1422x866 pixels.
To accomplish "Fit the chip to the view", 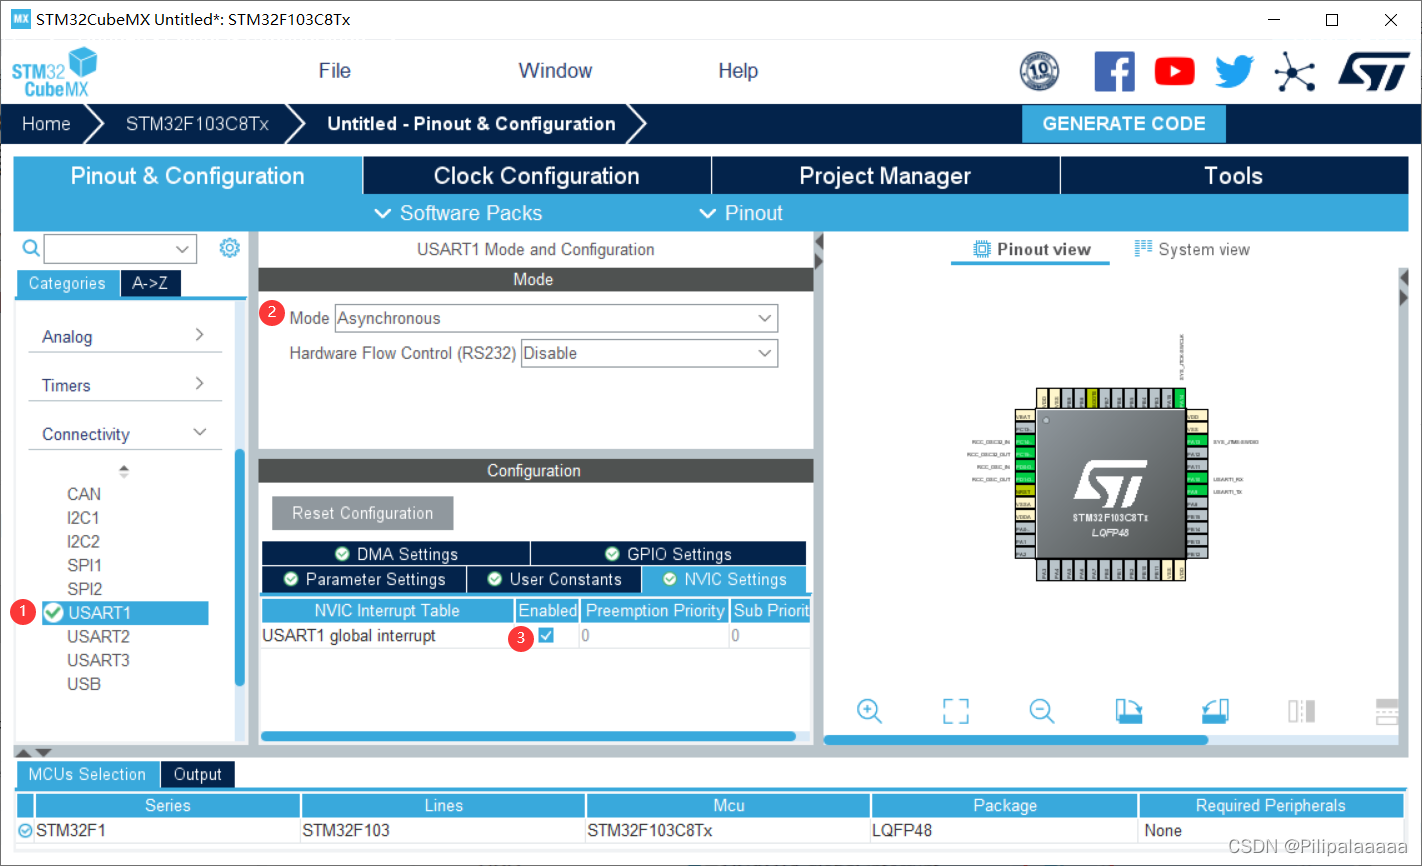I will (956, 711).
